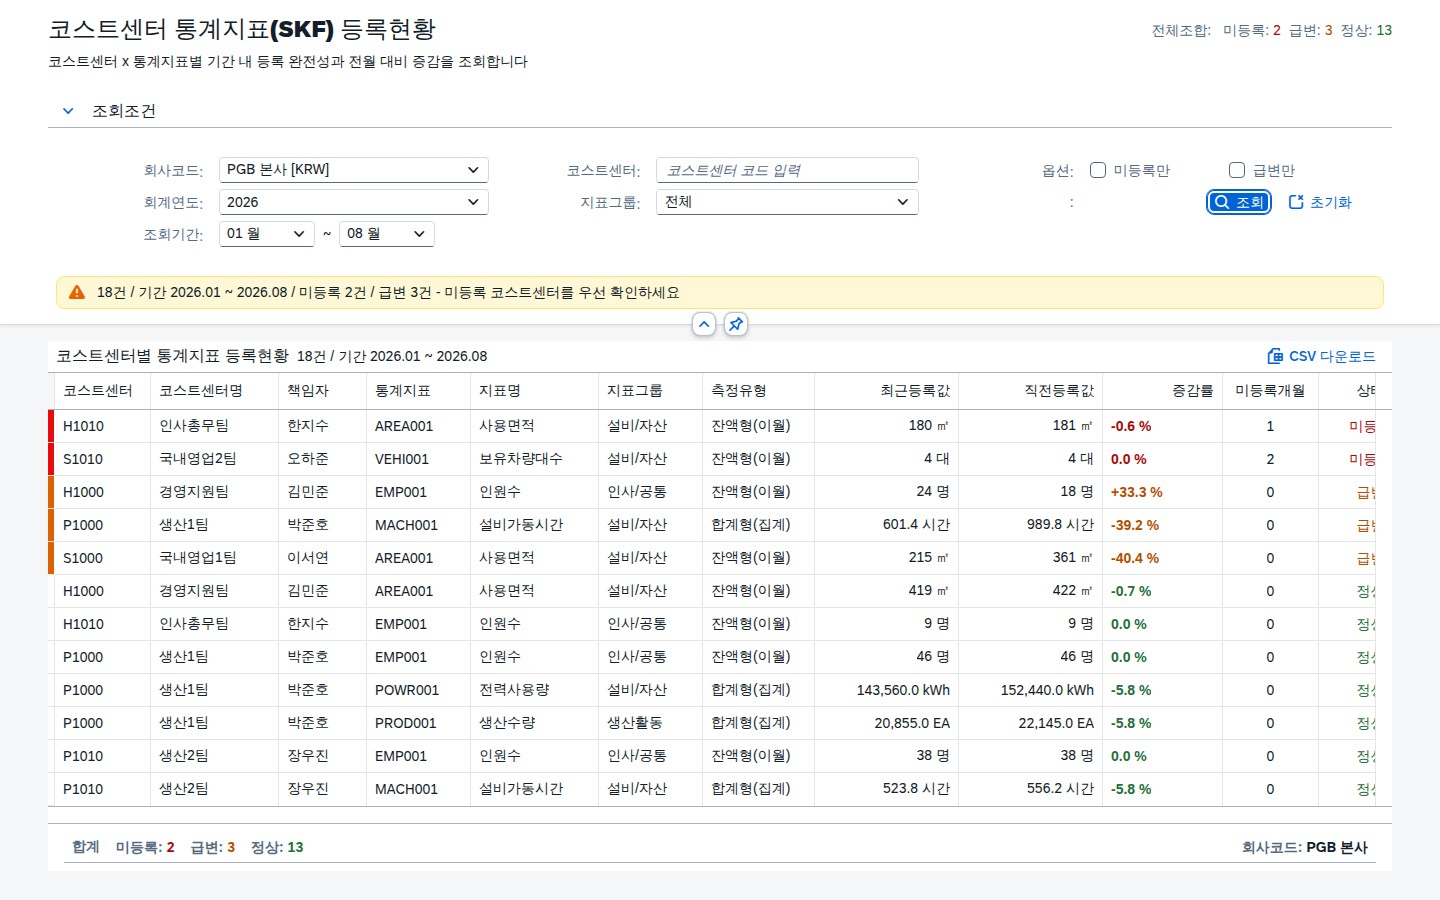Click the 미등록개월 column header

coord(1270,391)
